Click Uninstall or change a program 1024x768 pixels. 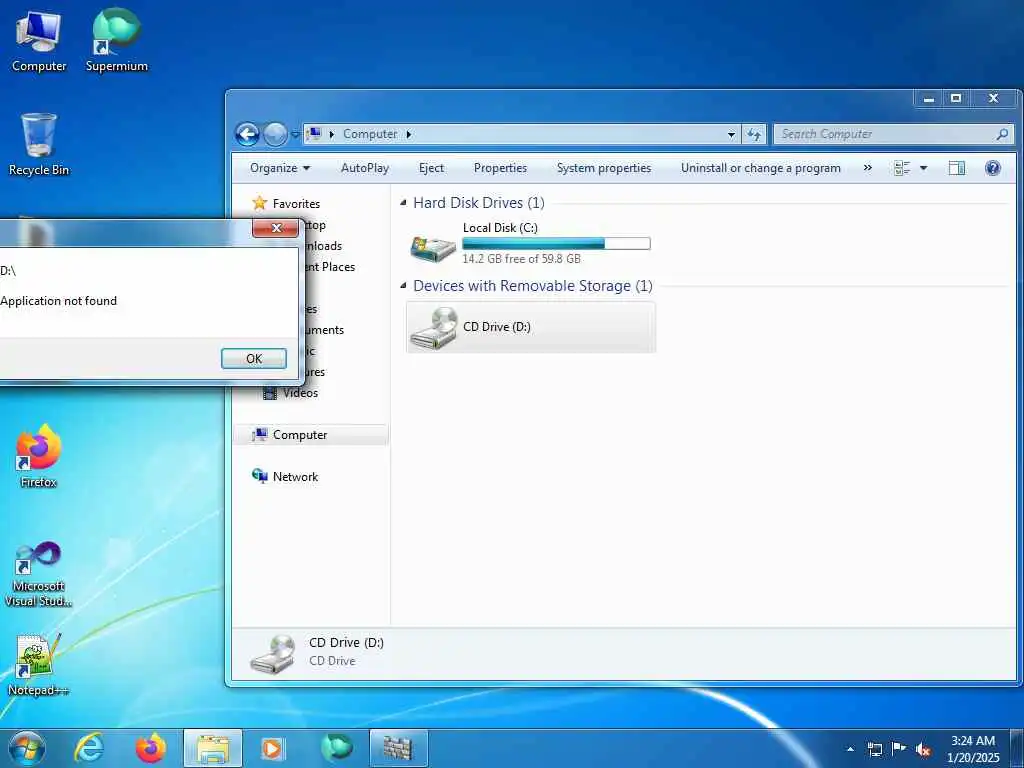[761, 168]
